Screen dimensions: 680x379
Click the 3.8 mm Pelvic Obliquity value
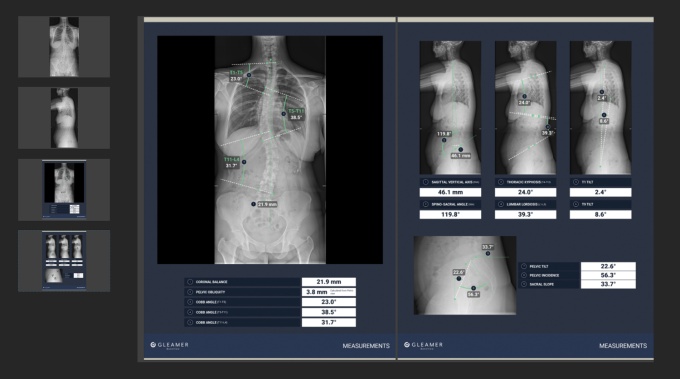click(329, 292)
